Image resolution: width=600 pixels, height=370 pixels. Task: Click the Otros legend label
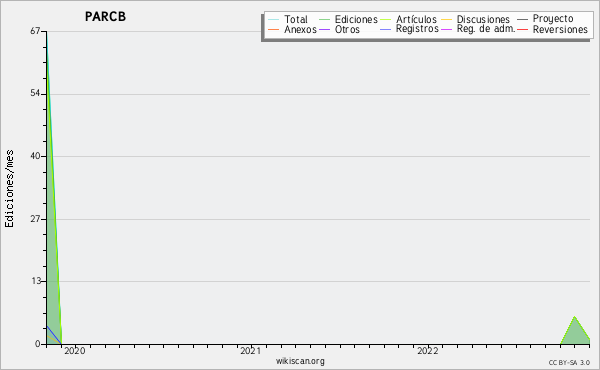347,29
